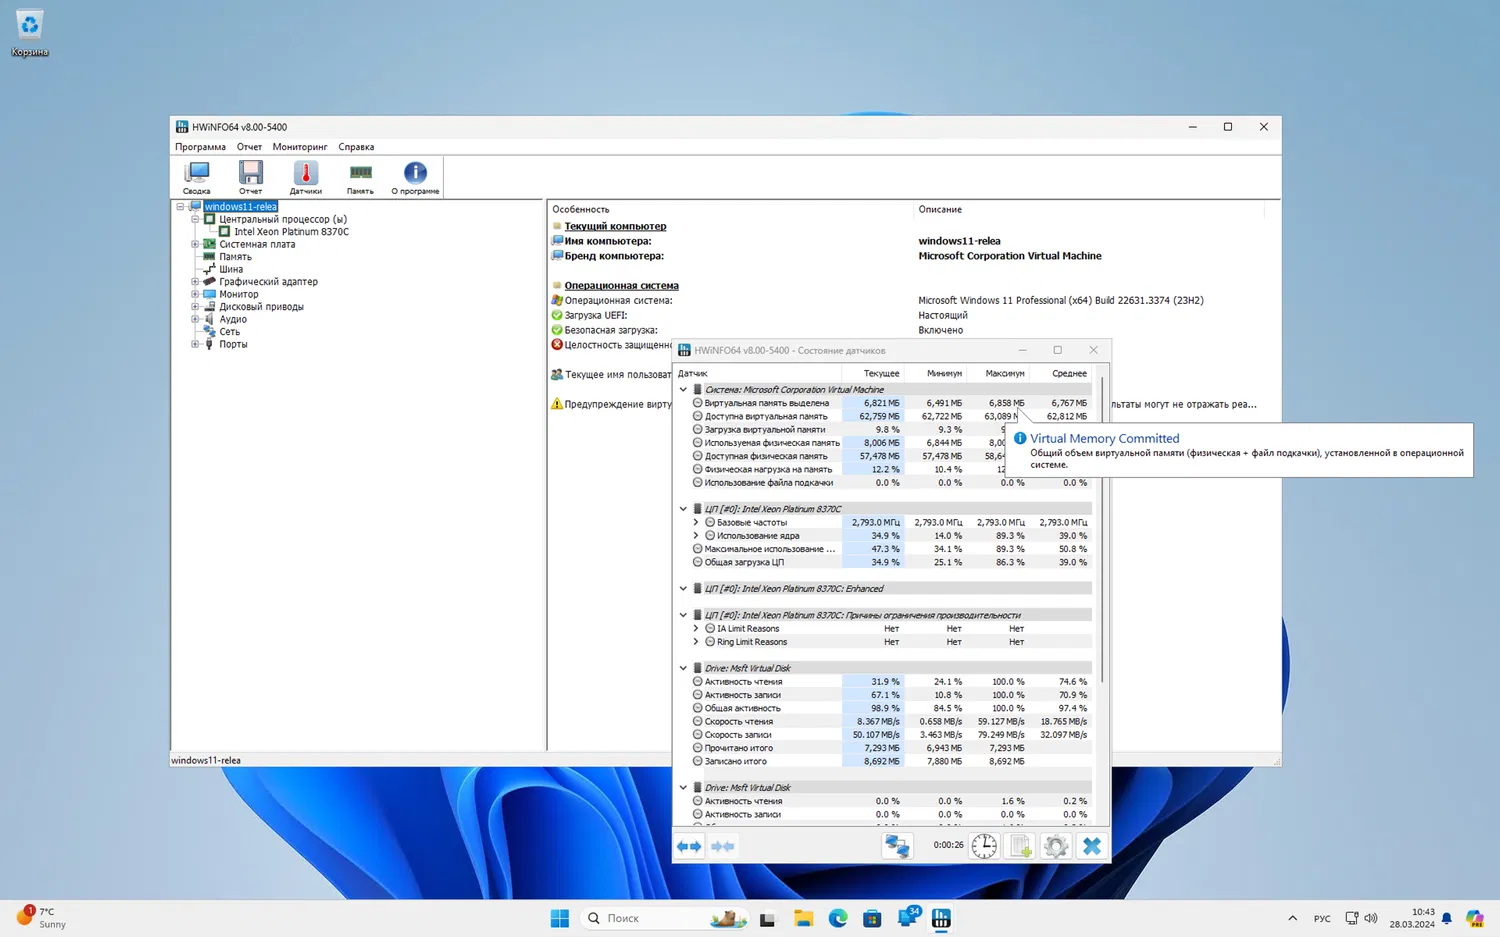Open the Мониторинг menu
Screen dimensions: 1500x937
(x=299, y=147)
